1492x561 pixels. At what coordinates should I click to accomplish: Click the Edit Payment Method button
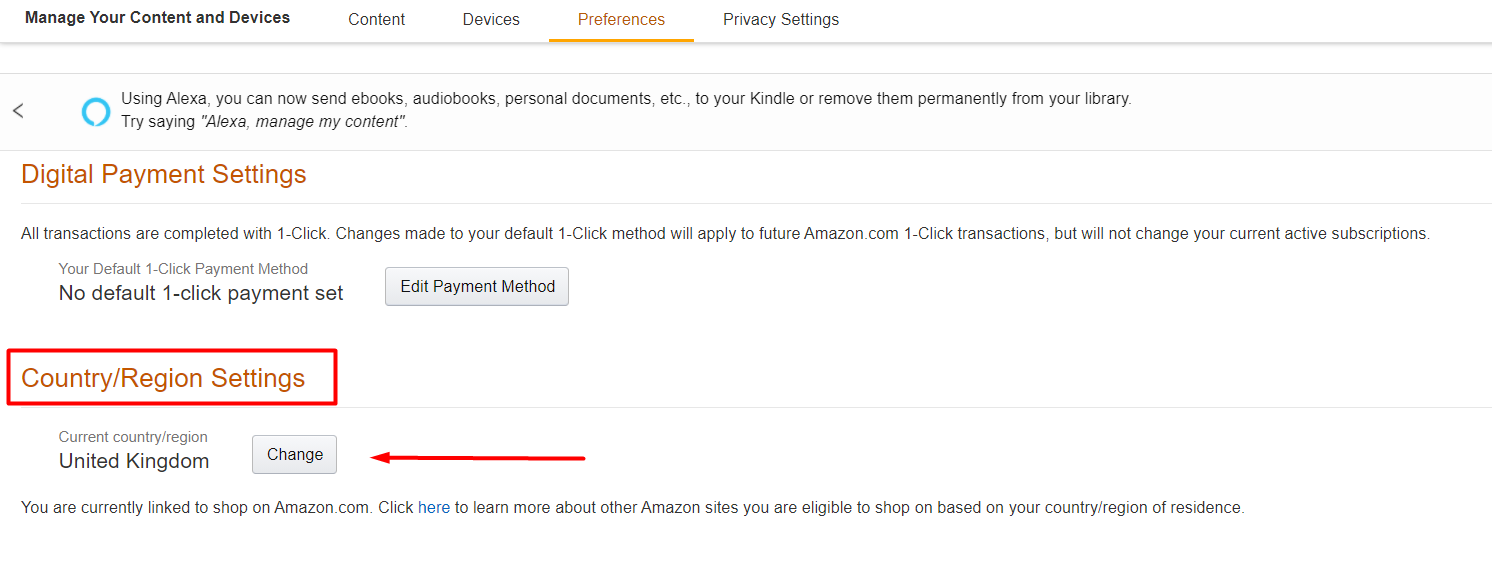(477, 286)
